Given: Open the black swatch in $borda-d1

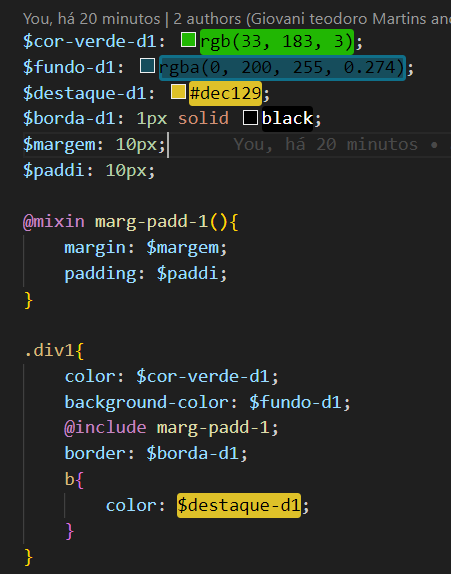Looking at the screenshot, I should pyautogui.click(x=250, y=118).
